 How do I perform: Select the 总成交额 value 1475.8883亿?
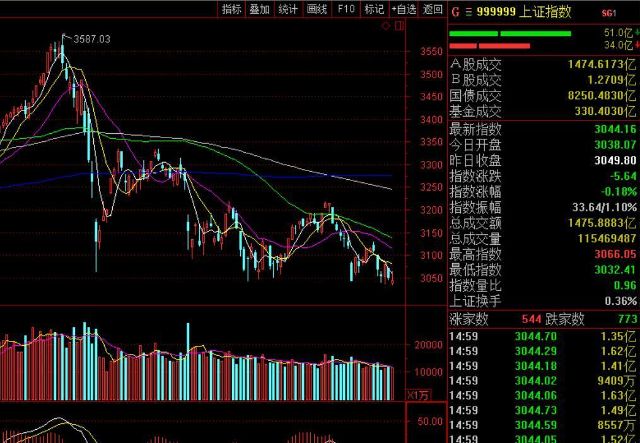pyautogui.click(x=602, y=223)
